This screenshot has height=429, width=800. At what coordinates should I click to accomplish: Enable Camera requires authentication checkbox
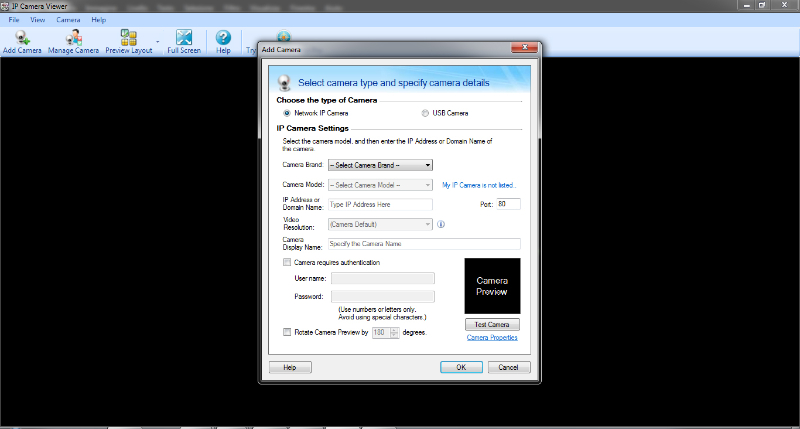(287, 262)
